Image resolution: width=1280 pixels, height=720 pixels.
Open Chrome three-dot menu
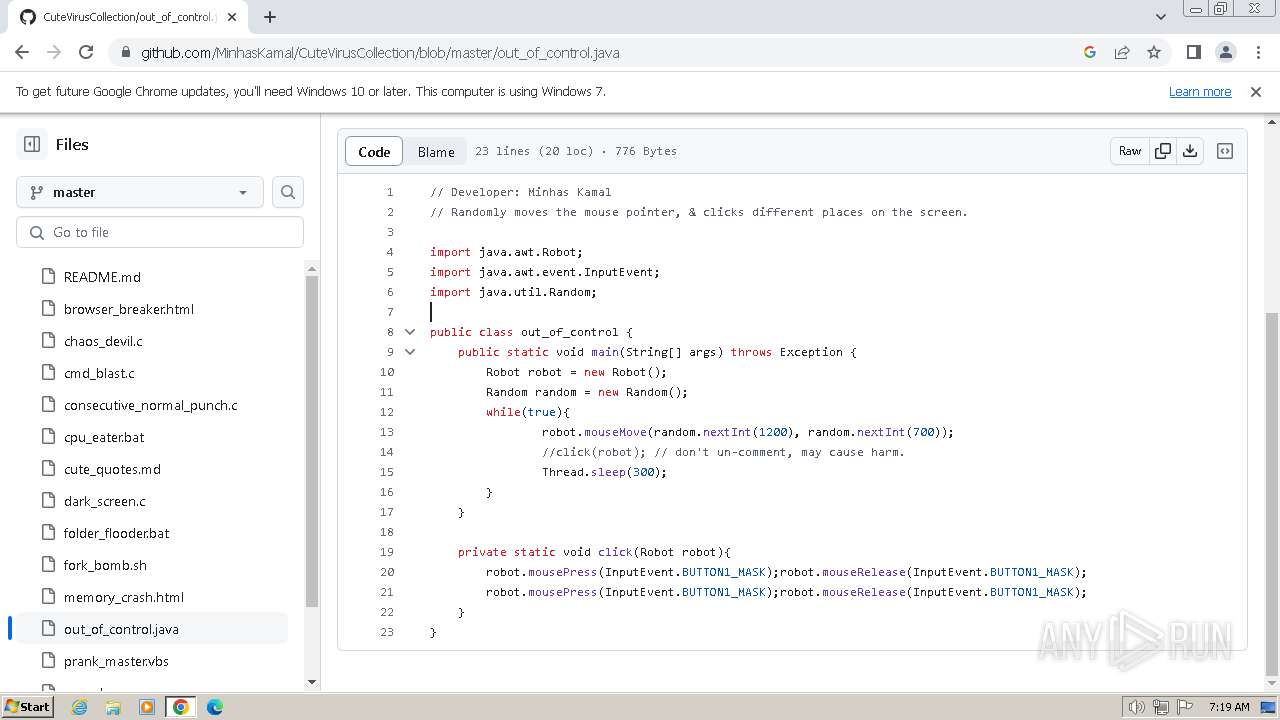[x=1257, y=52]
